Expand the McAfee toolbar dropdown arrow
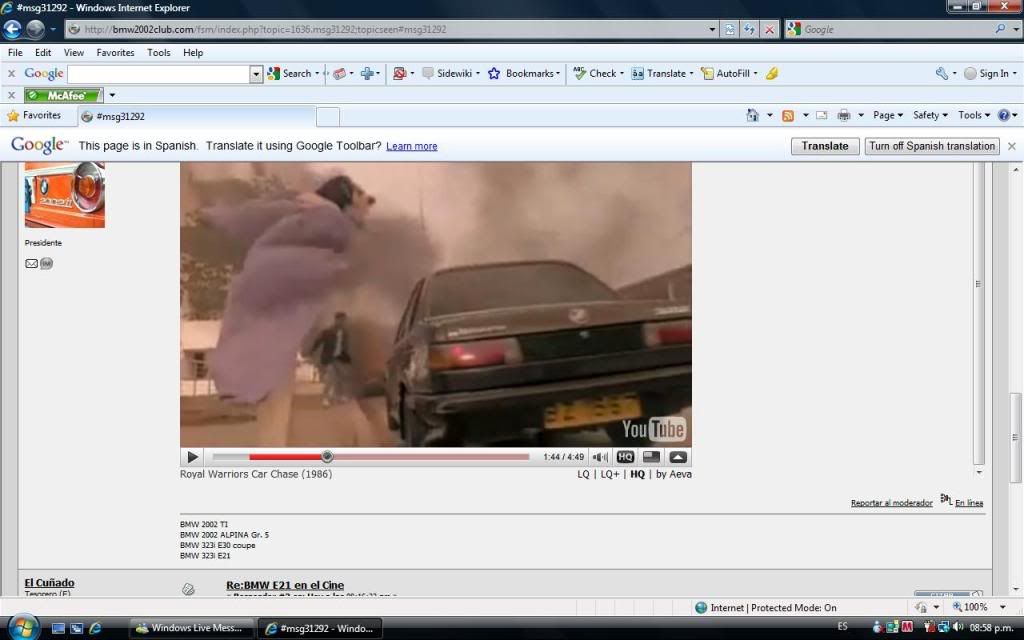 [112, 95]
